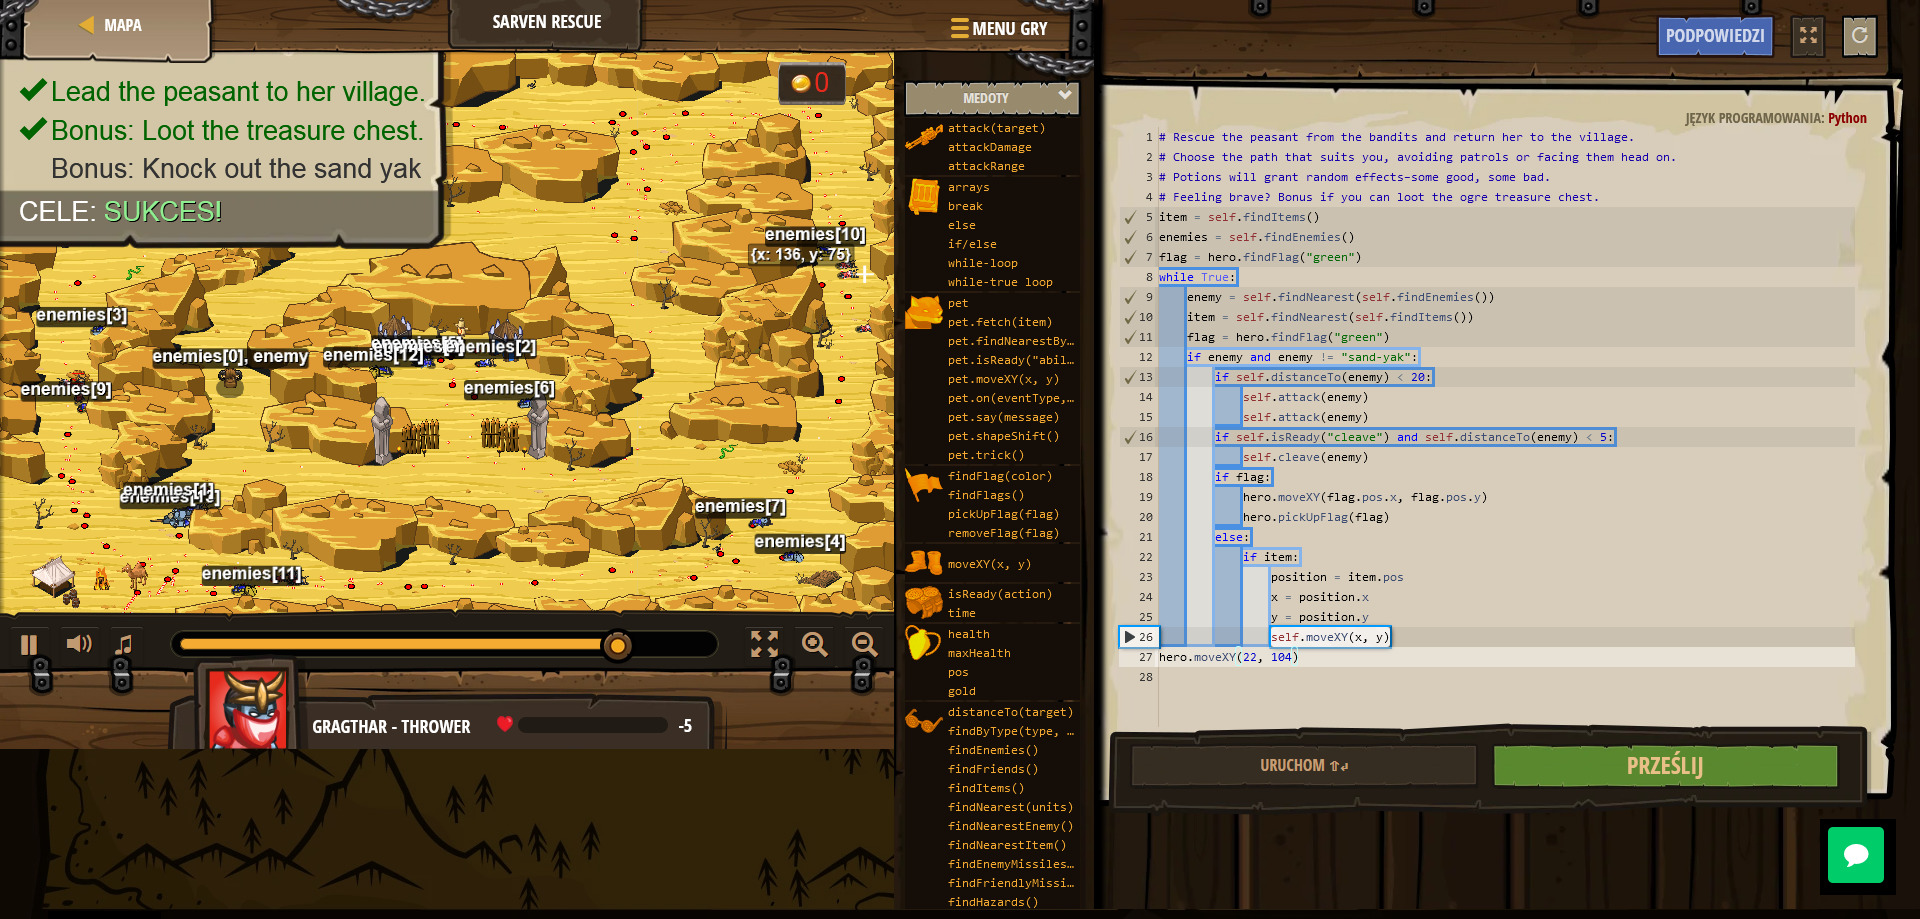
Task: Click the 'if flag:' code line
Action: (x=1242, y=477)
